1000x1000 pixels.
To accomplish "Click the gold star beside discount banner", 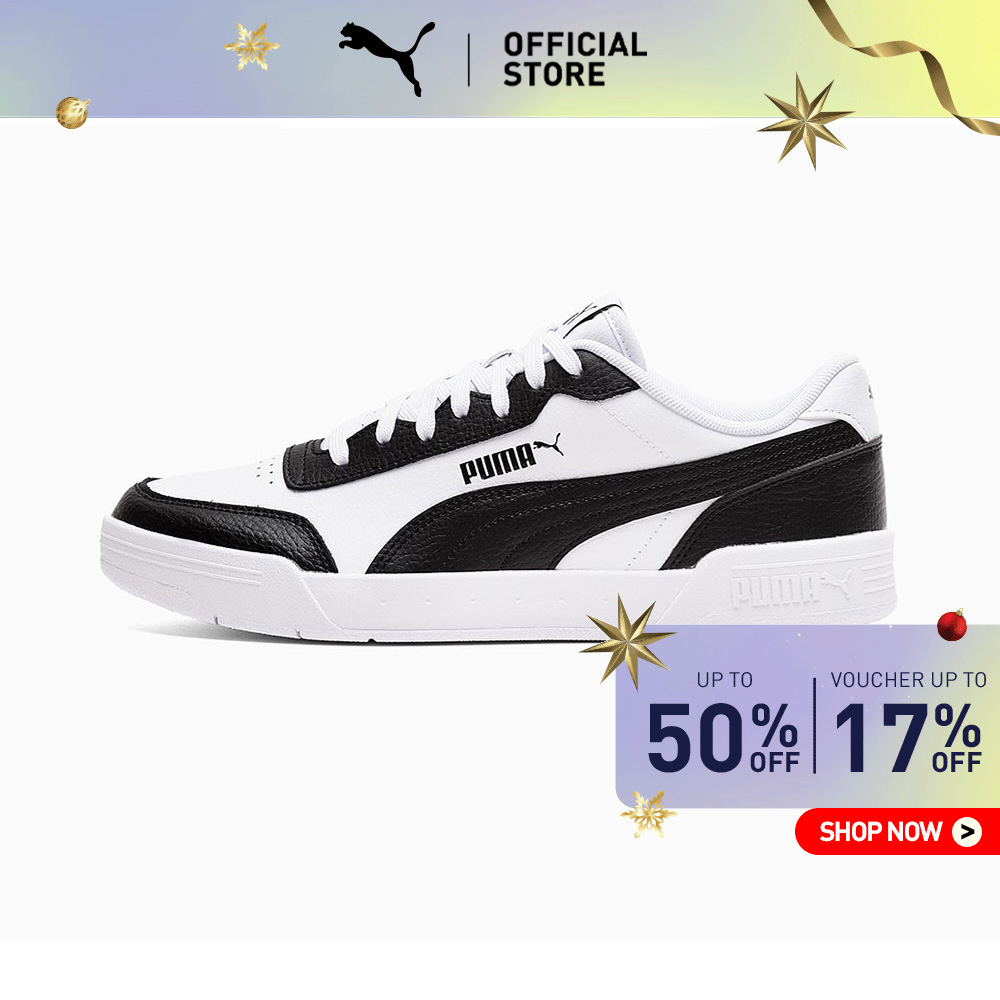I will coord(627,642).
